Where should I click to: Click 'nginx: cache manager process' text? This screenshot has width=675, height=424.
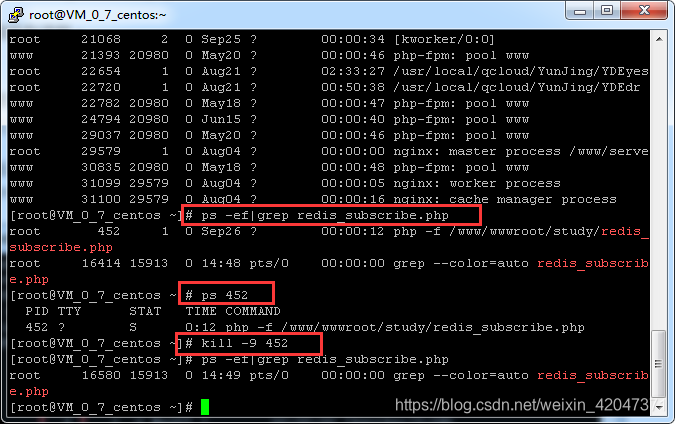coord(505,199)
